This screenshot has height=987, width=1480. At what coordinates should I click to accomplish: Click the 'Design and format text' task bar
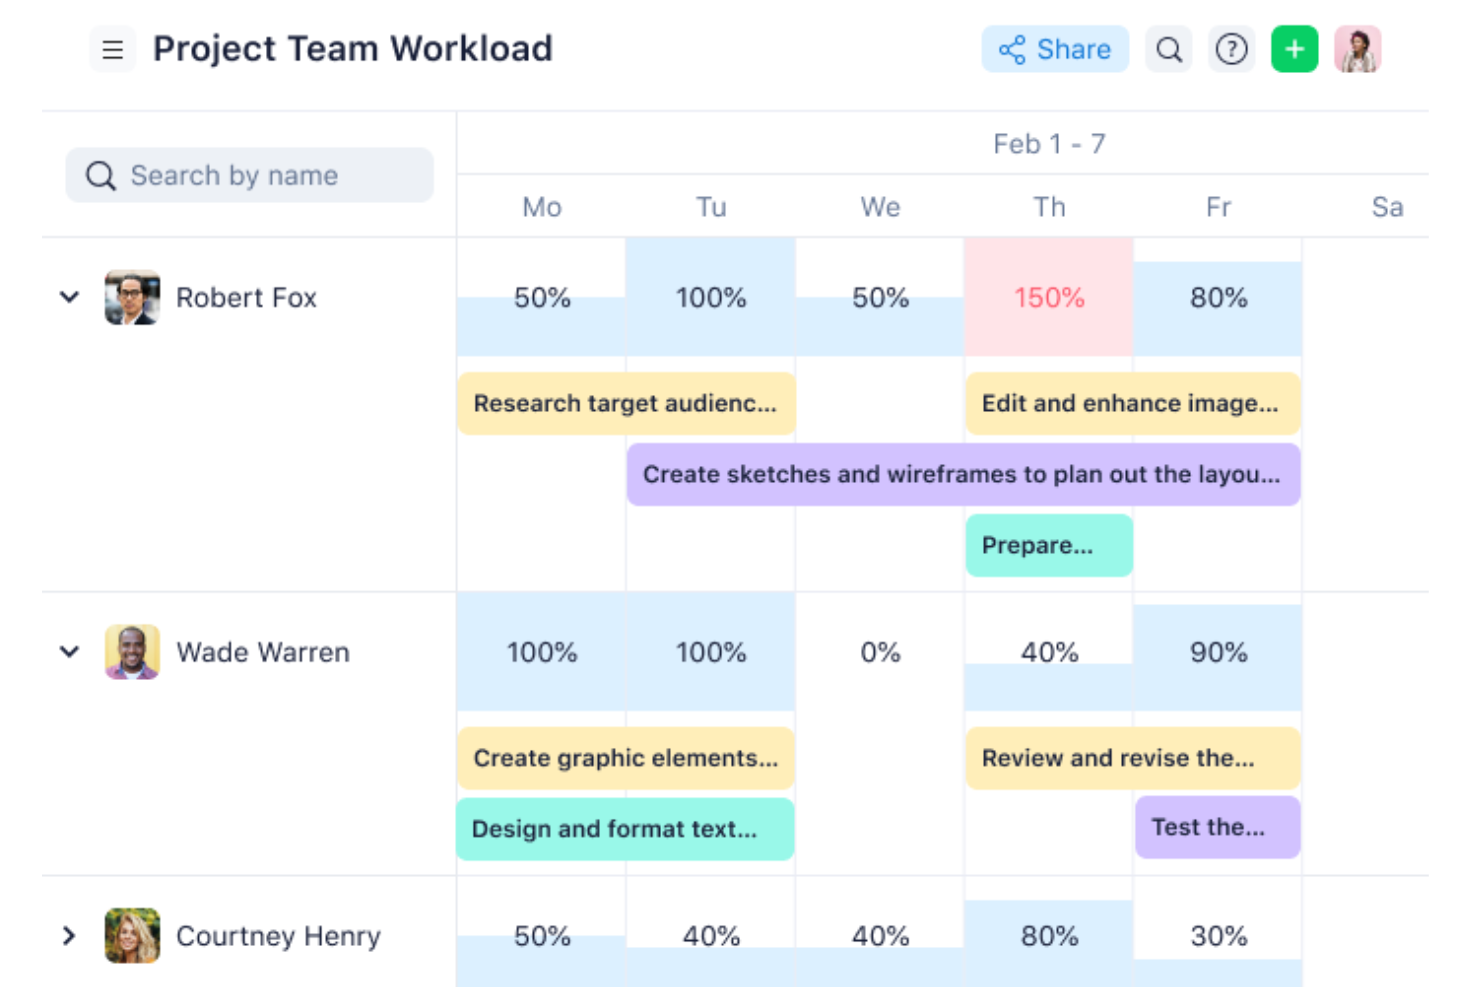coord(625,828)
